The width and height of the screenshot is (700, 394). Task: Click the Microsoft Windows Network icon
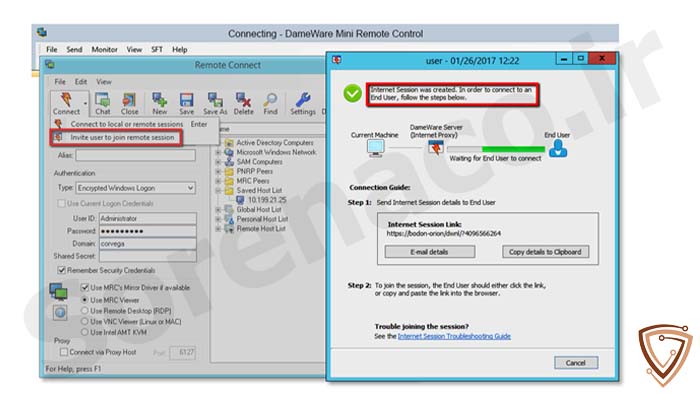pyautogui.click(x=229, y=152)
